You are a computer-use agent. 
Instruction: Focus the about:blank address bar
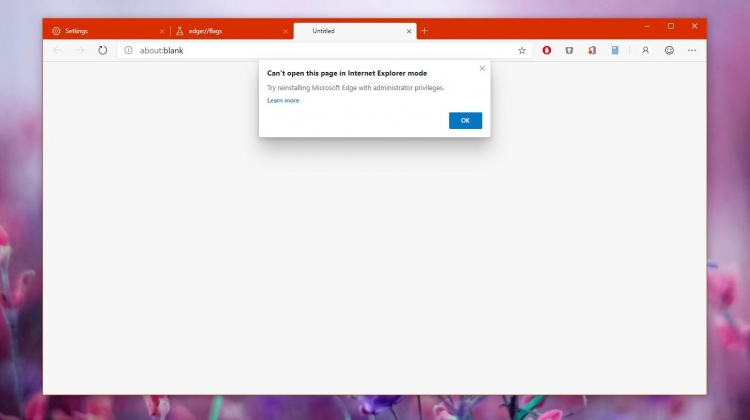point(323,50)
